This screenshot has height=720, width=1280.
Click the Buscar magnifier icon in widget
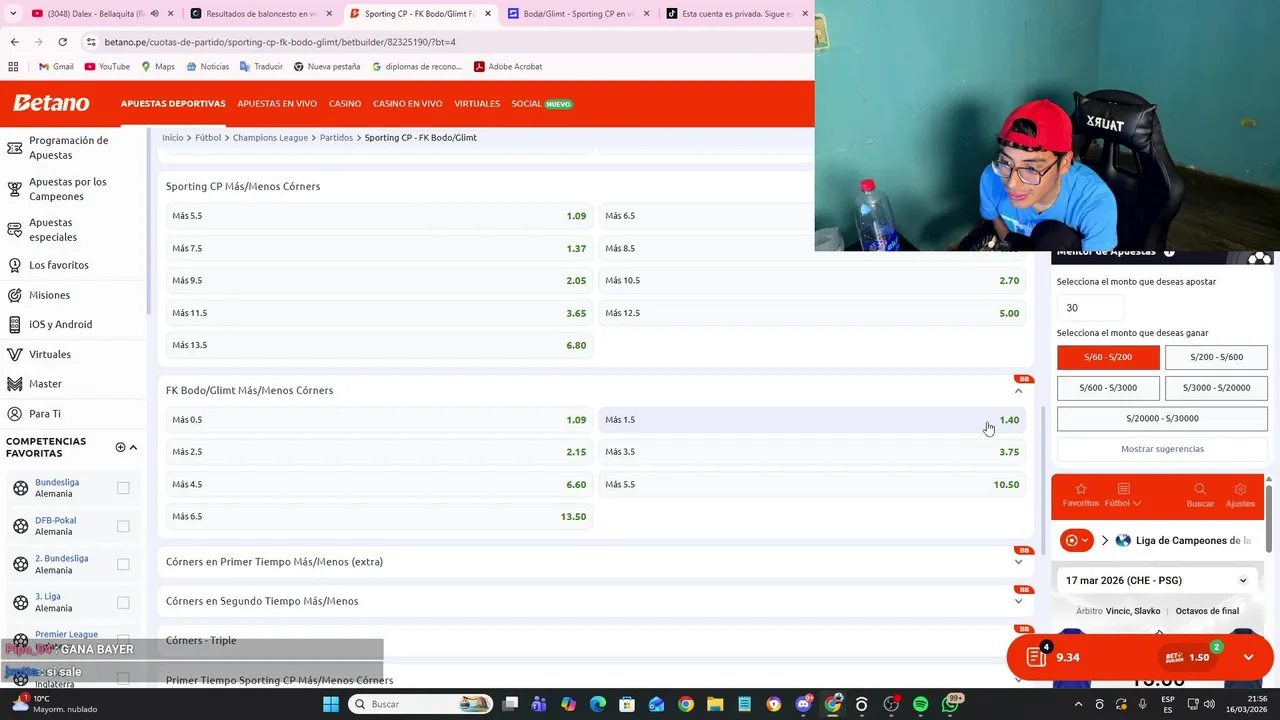click(x=1200, y=489)
